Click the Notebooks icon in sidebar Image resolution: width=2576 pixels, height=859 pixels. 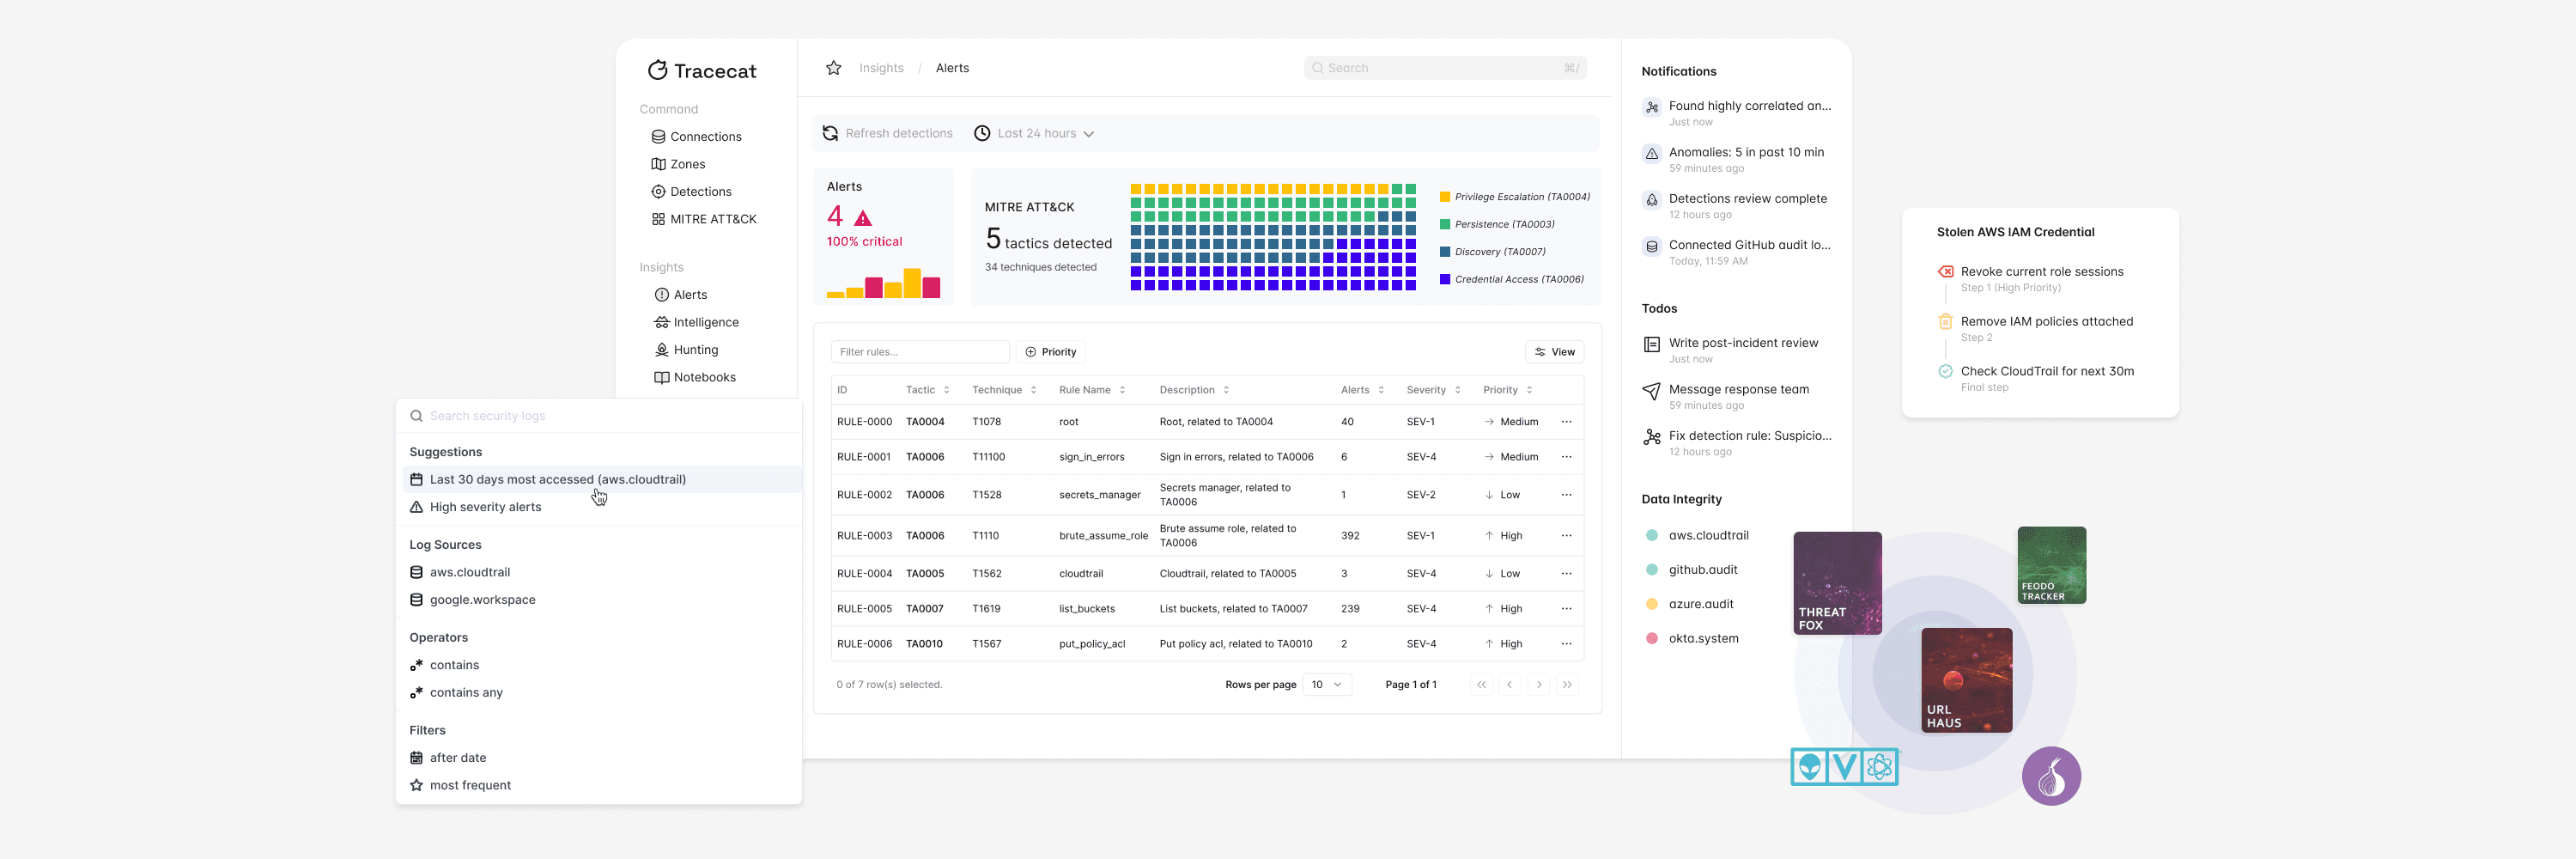[661, 377]
